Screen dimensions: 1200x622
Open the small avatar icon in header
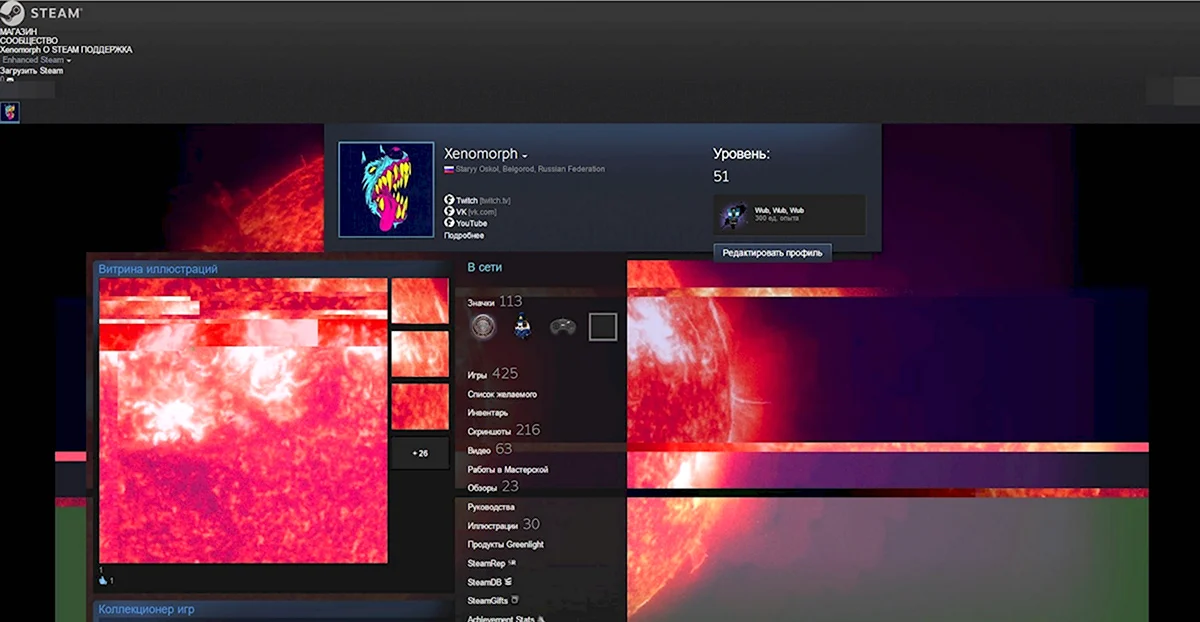10,111
